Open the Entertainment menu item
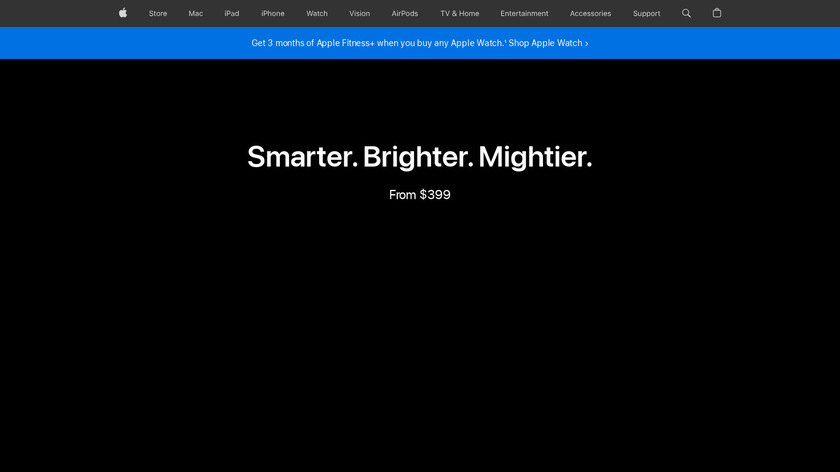 (524, 13)
